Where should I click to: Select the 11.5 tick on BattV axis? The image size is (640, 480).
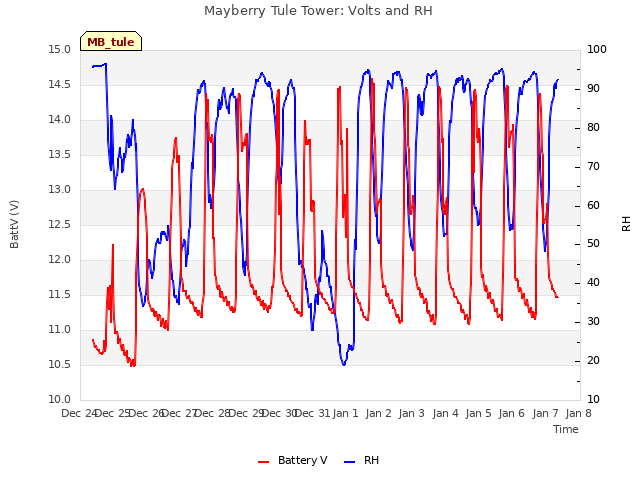click(60, 295)
